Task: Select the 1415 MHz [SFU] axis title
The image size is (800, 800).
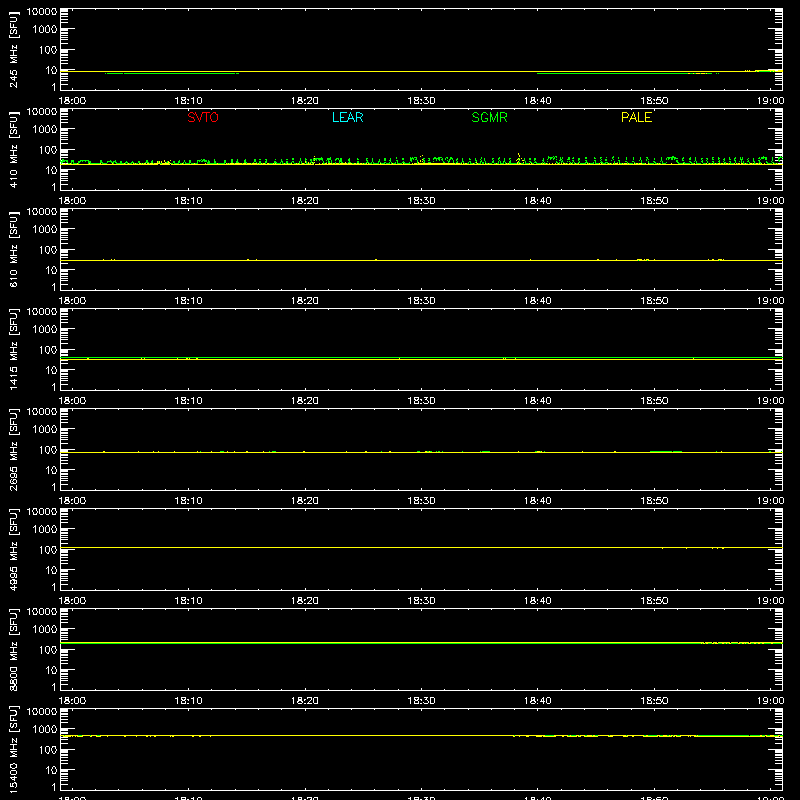Action: tap(13, 349)
